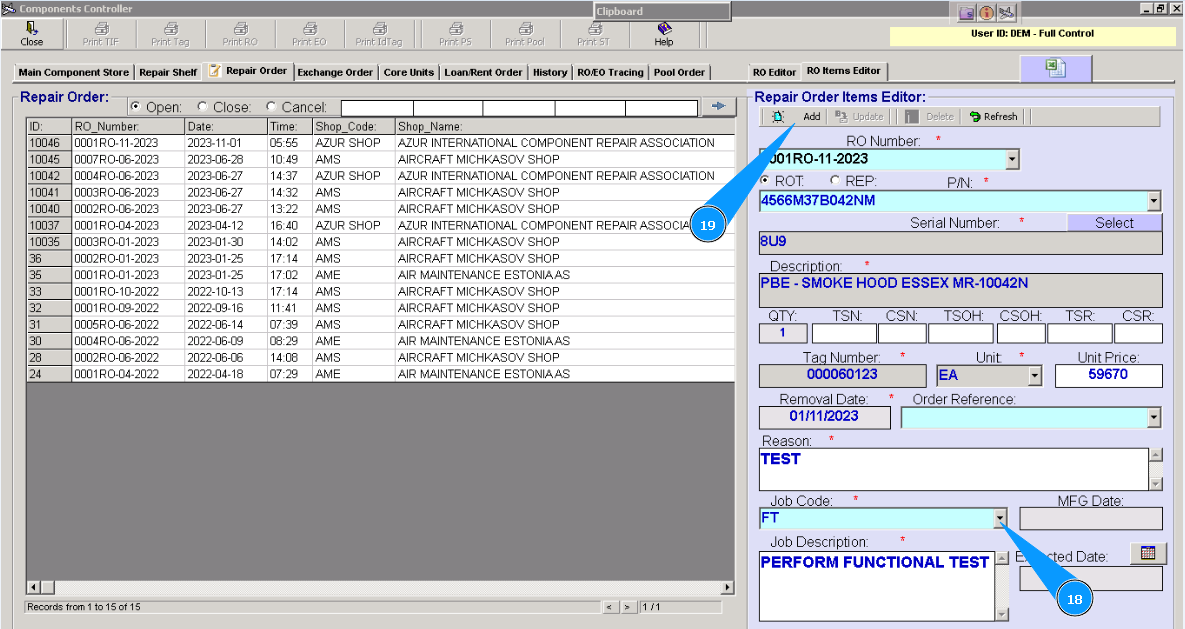Image resolution: width=1185 pixels, height=629 pixels.
Task: Click the purple folder S icon
Action: click(967, 13)
